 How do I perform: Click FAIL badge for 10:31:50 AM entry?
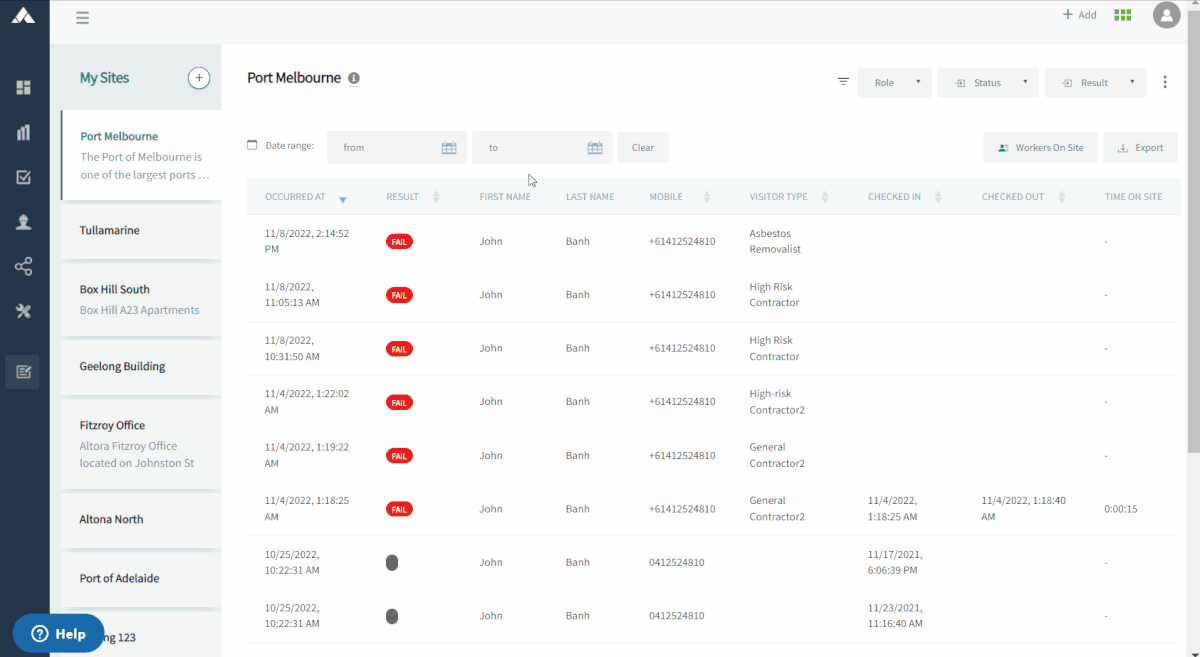pyautogui.click(x=399, y=349)
